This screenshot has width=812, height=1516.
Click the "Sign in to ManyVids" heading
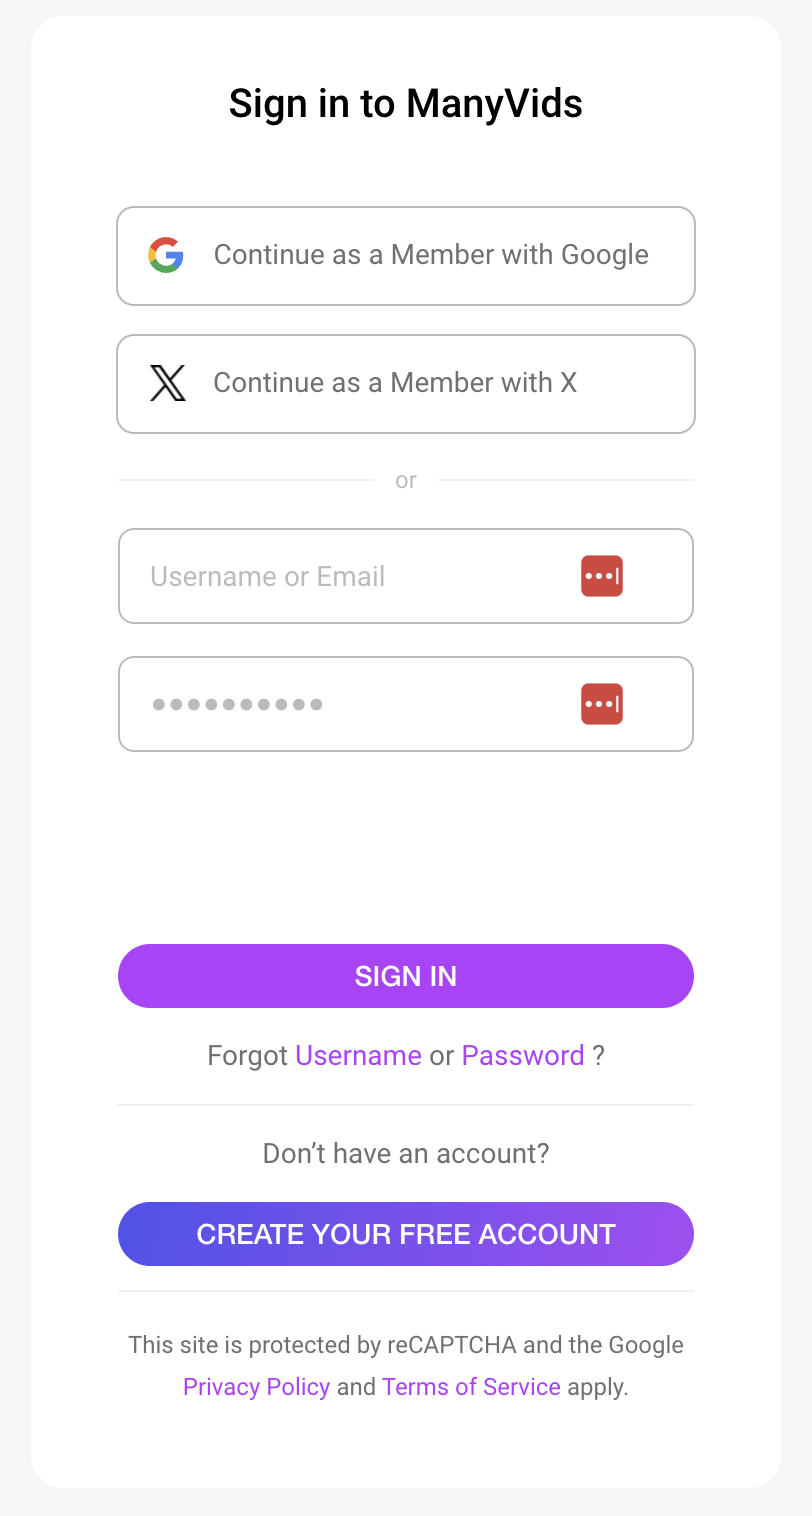(406, 104)
